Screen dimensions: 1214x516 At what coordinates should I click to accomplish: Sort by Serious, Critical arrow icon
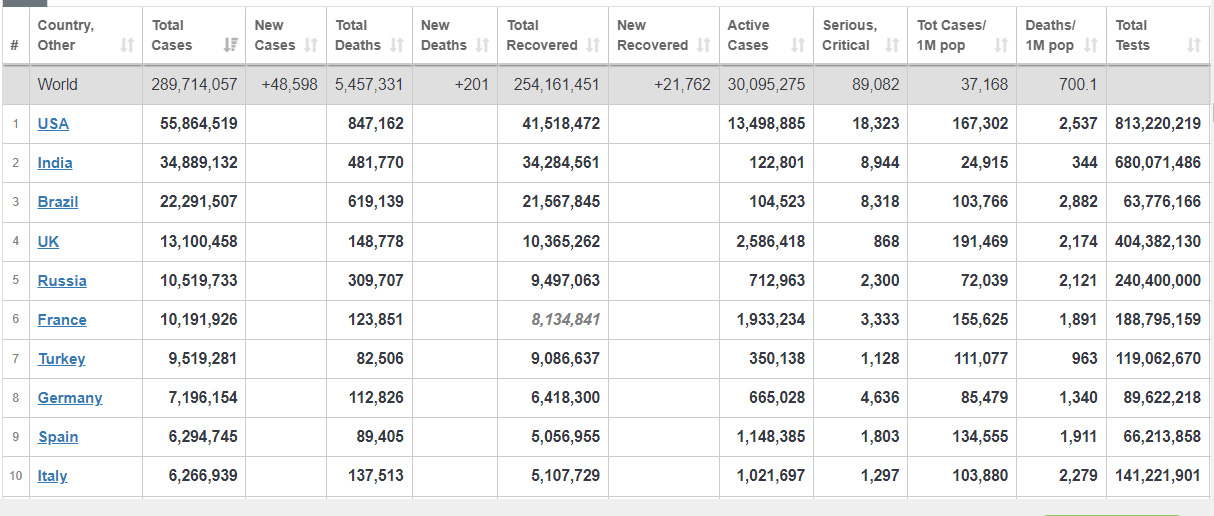point(892,45)
